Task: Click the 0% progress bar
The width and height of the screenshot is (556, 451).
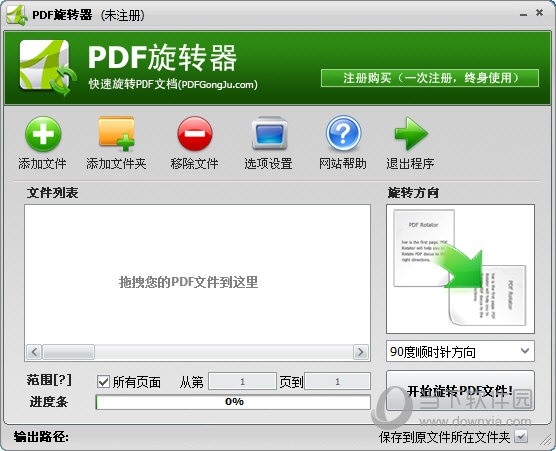Action: 233,402
